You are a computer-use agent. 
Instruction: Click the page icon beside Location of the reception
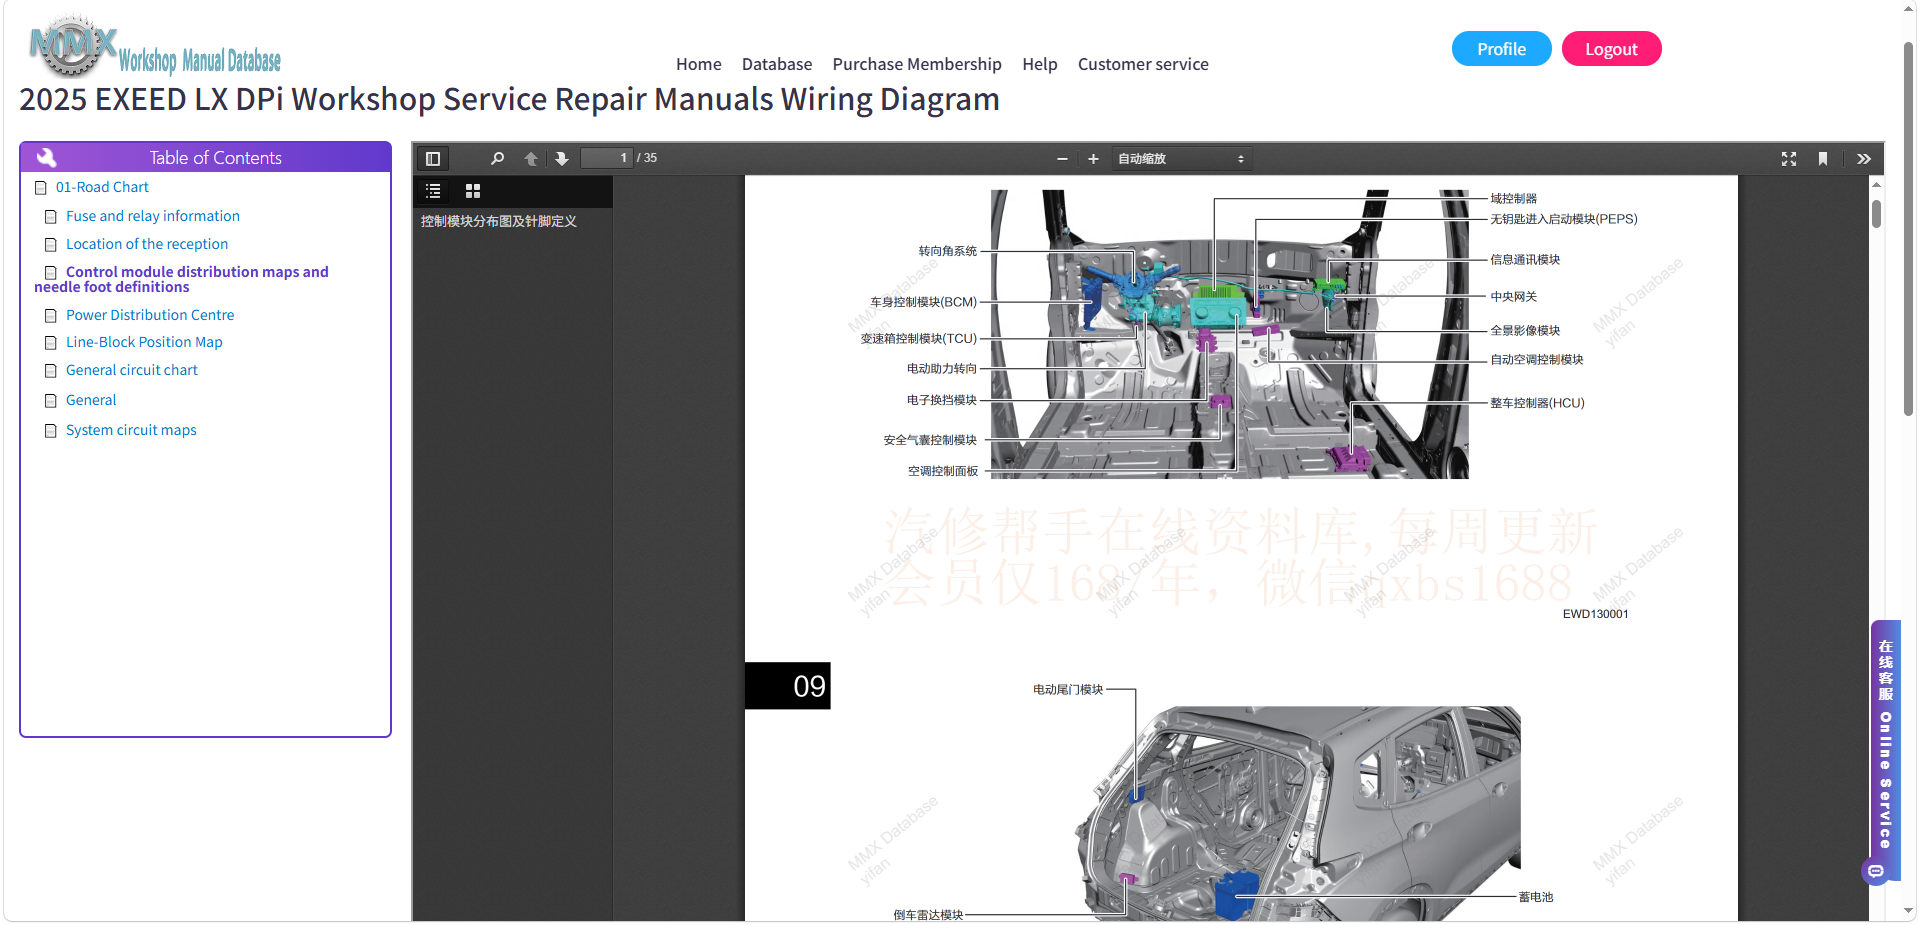click(x=51, y=245)
